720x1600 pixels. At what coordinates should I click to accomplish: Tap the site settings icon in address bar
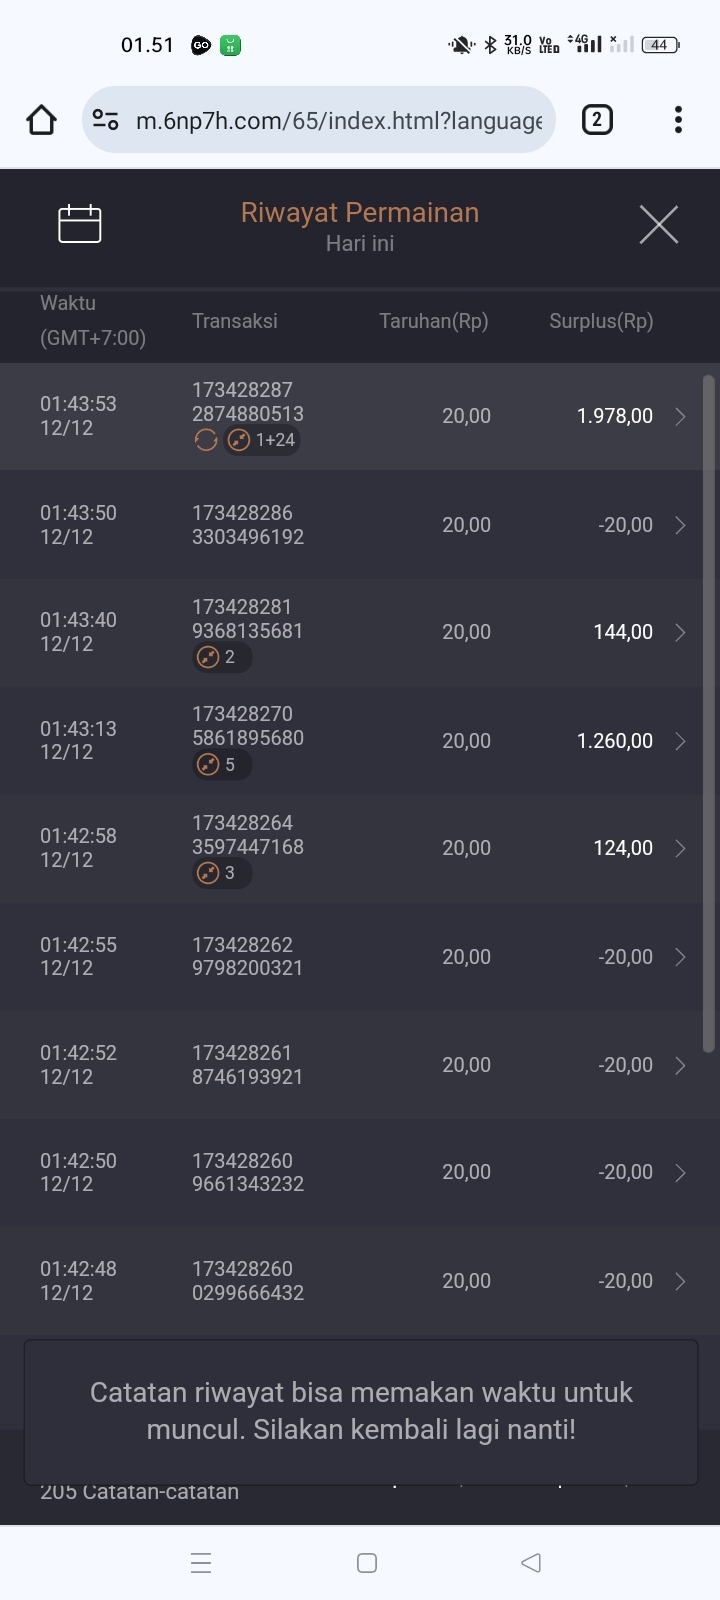coord(106,120)
